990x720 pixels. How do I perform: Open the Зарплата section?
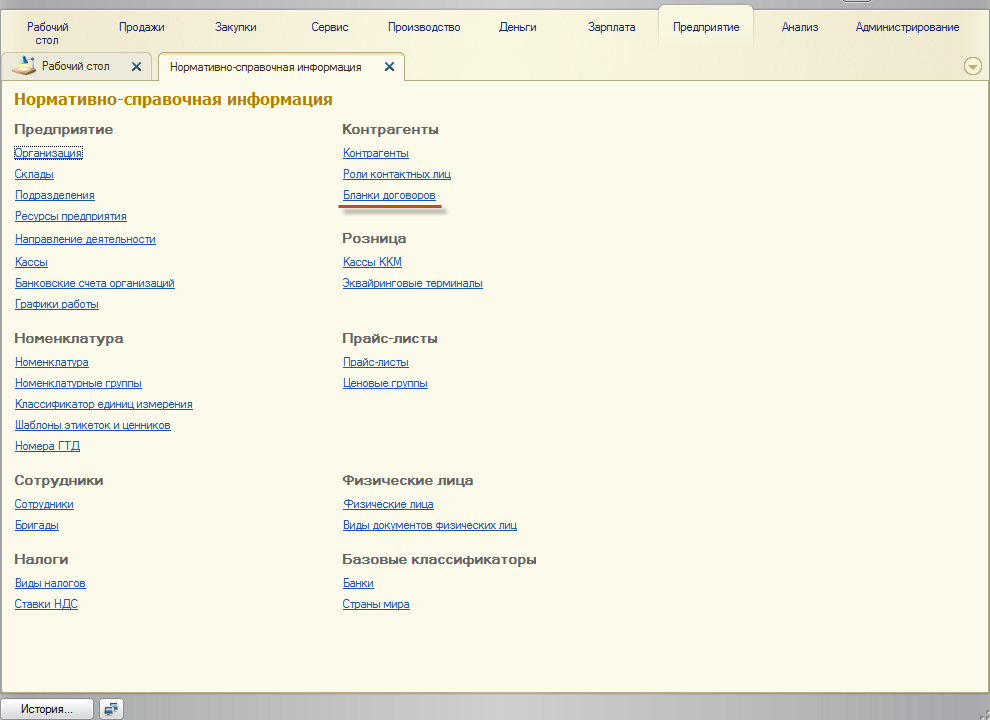pyautogui.click(x=611, y=27)
